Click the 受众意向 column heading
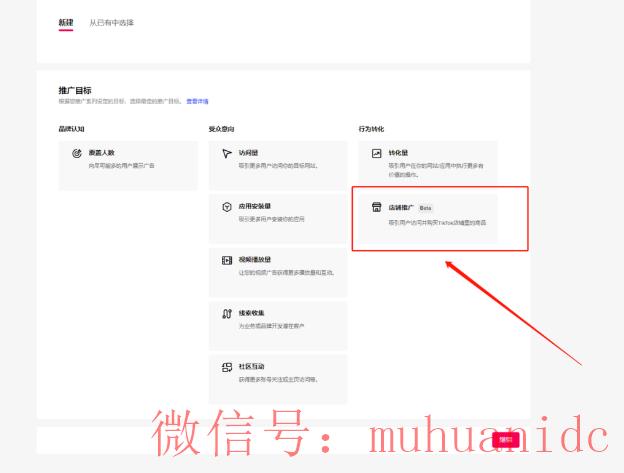Image resolution: width=624 pixels, height=473 pixels. (x=222, y=129)
